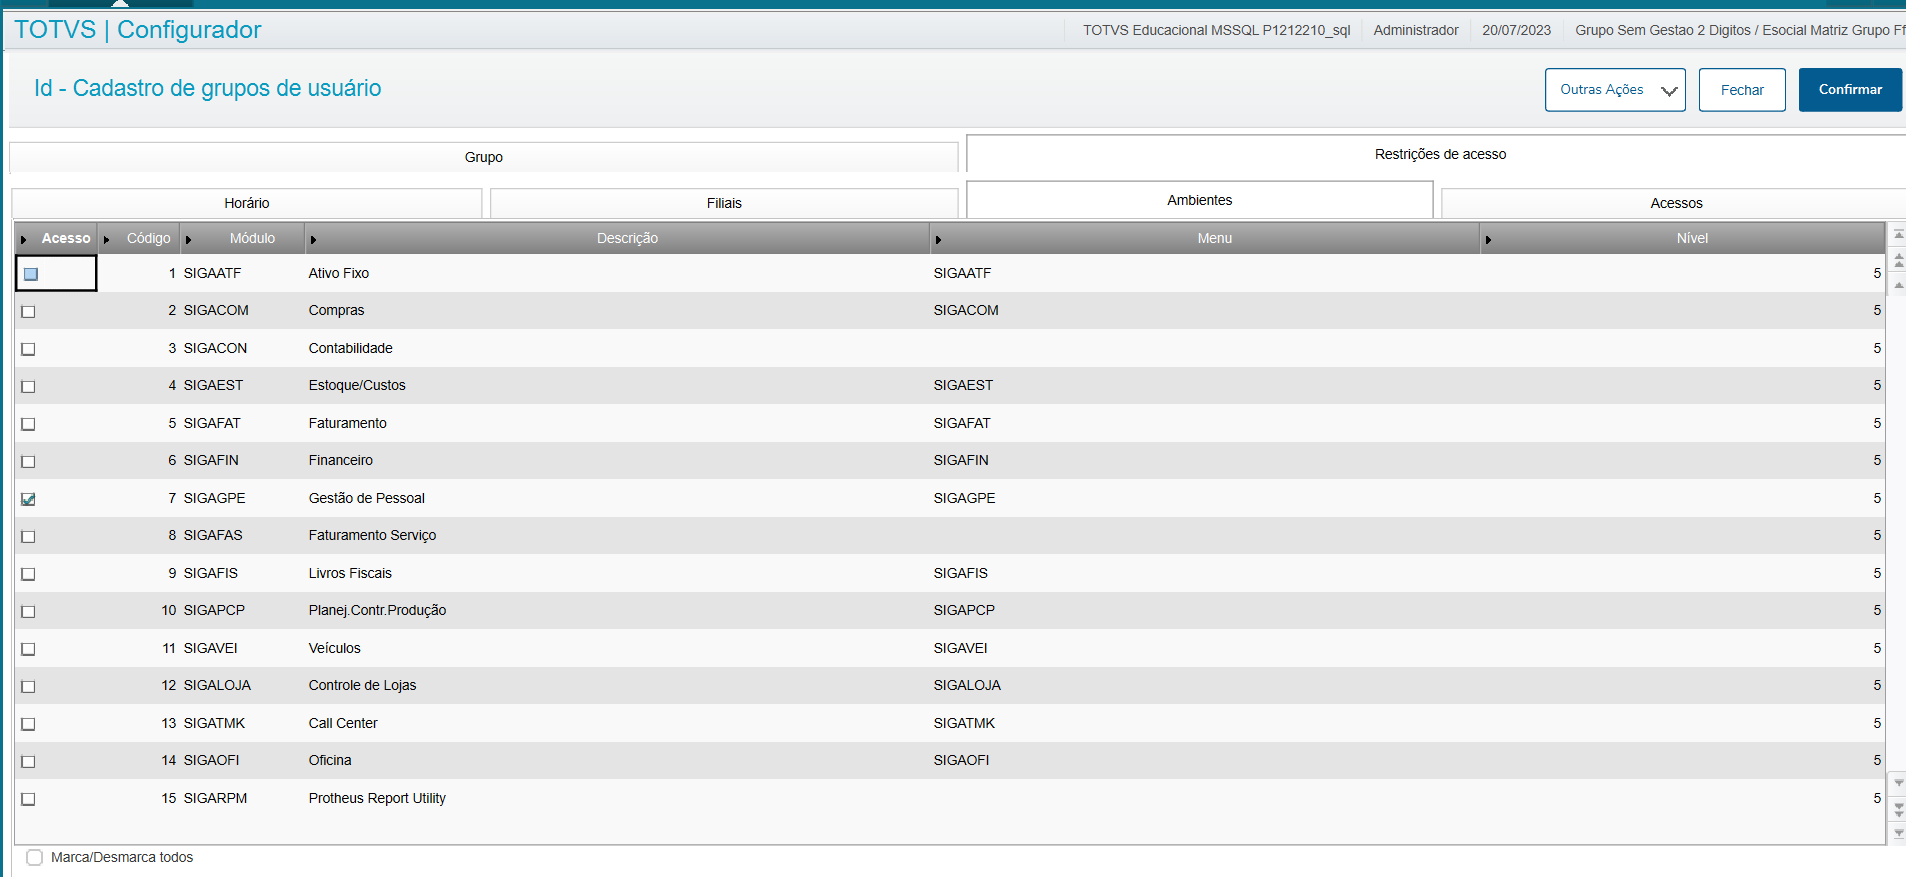Enable access checkbox for SIGAATF

pos(31,274)
